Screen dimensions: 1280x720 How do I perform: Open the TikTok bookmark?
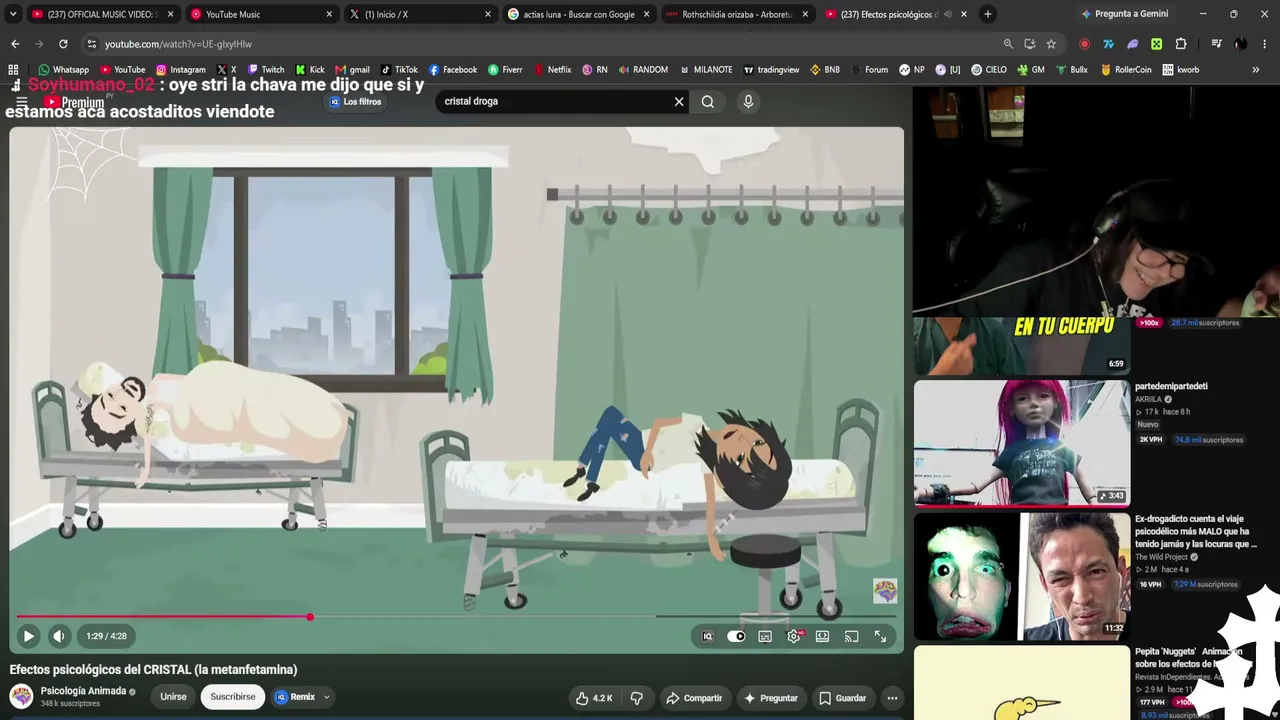399,70
